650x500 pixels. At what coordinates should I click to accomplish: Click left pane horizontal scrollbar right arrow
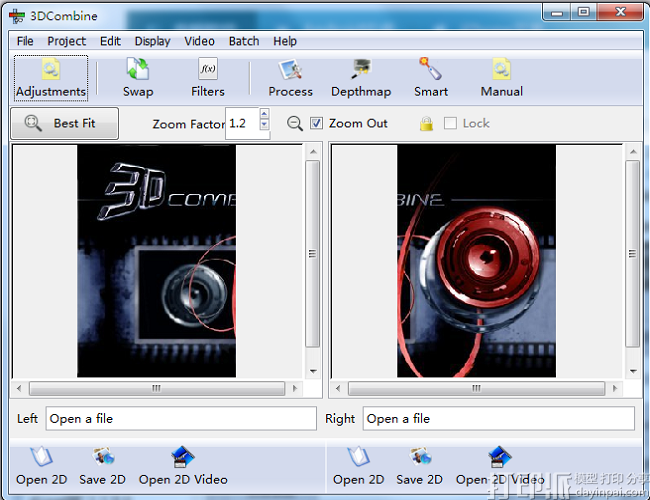coord(295,388)
